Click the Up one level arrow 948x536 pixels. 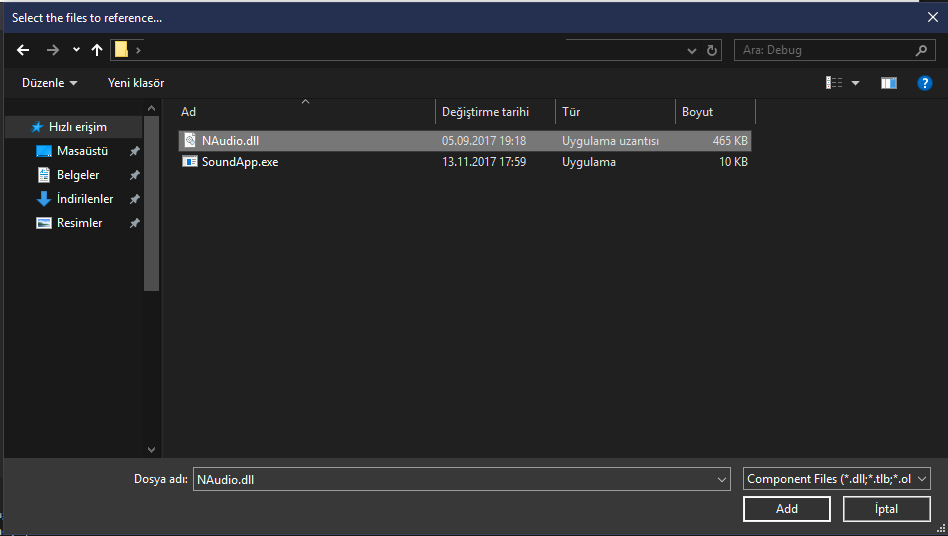pyautogui.click(x=97, y=50)
